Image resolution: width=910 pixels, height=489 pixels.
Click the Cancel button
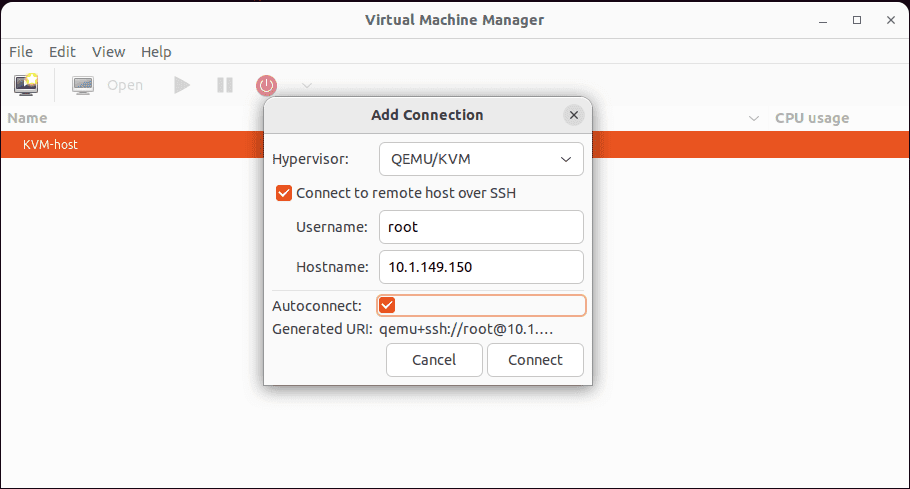434,360
